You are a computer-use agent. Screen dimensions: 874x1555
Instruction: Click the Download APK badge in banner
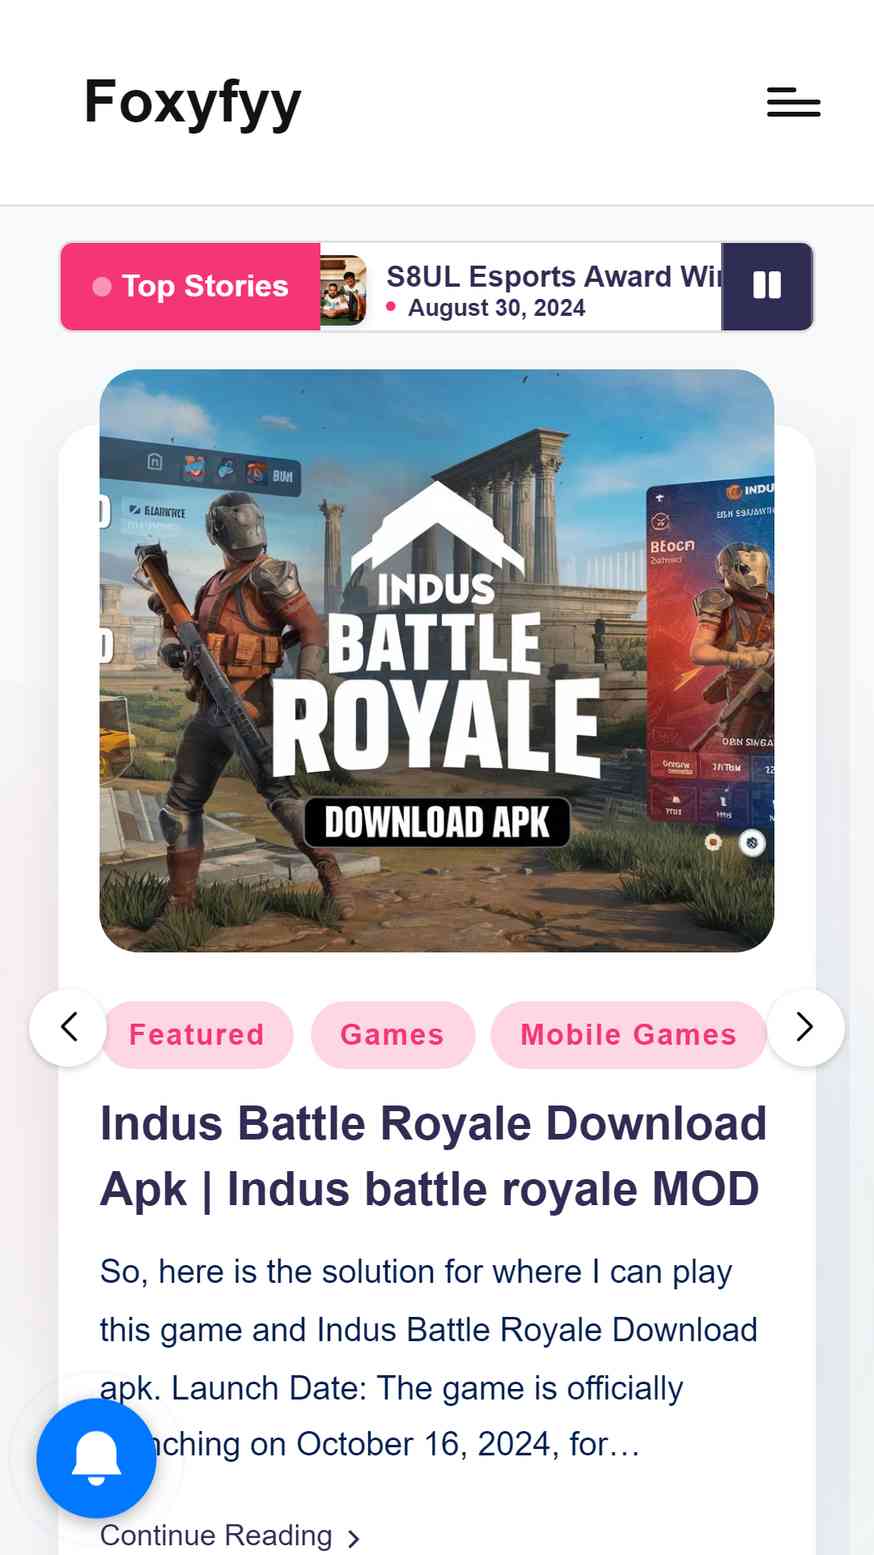[437, 822]
